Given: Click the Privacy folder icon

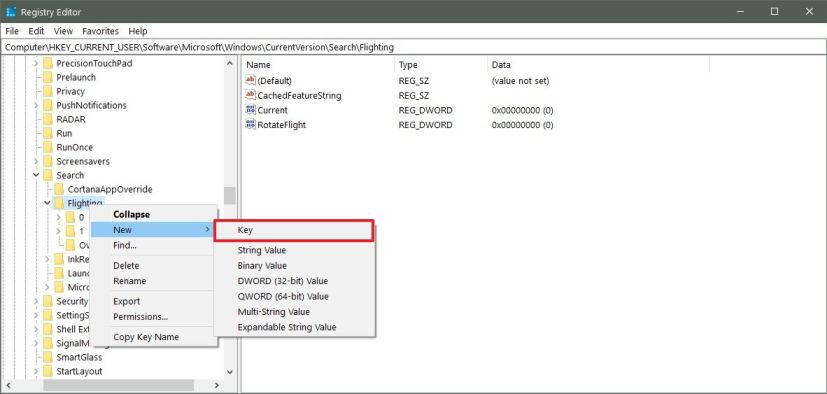Looking at the screenshot, I should click(x=48, y=91).
